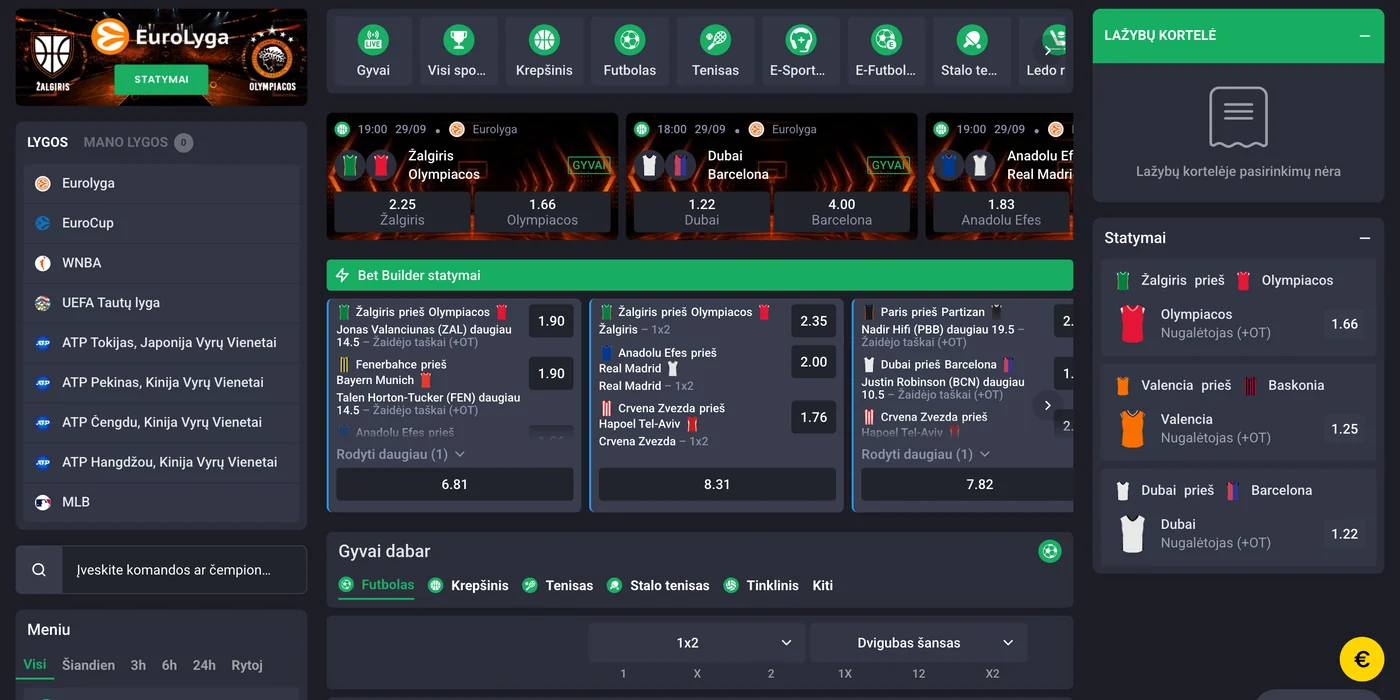Image resolution: width=1400 pixels, height=700 pixels.
Task: Click STATYMAI on EuroLyga banner
Action: (x=161, y=80)
